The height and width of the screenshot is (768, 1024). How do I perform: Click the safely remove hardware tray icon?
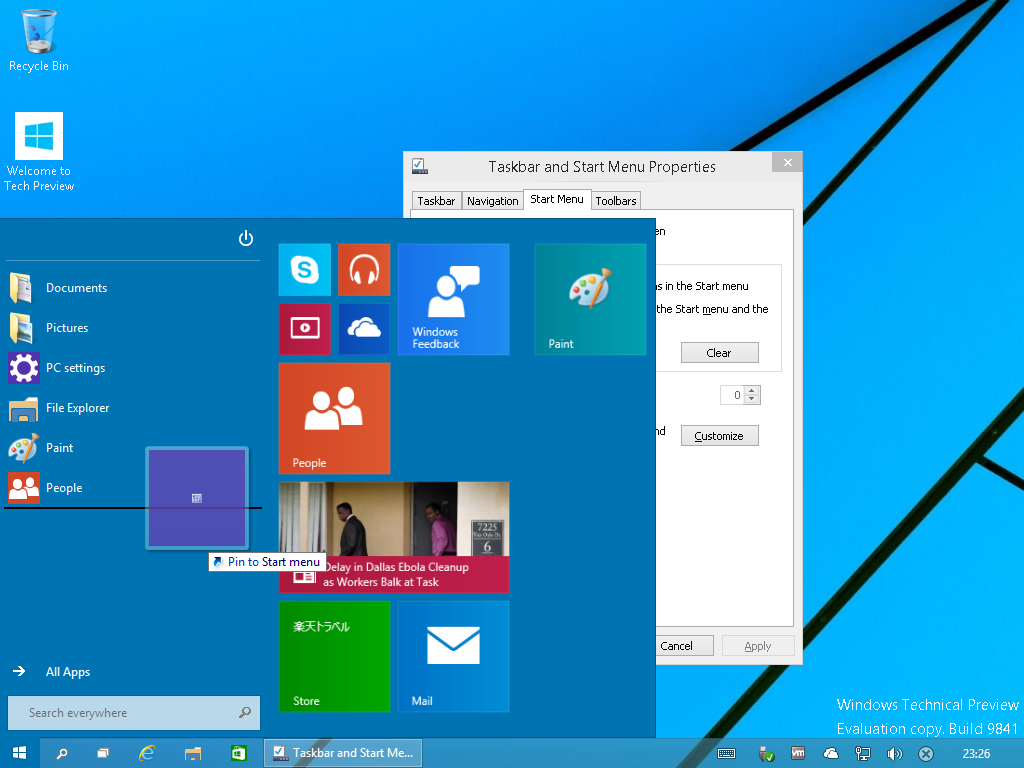pos(766,754)
